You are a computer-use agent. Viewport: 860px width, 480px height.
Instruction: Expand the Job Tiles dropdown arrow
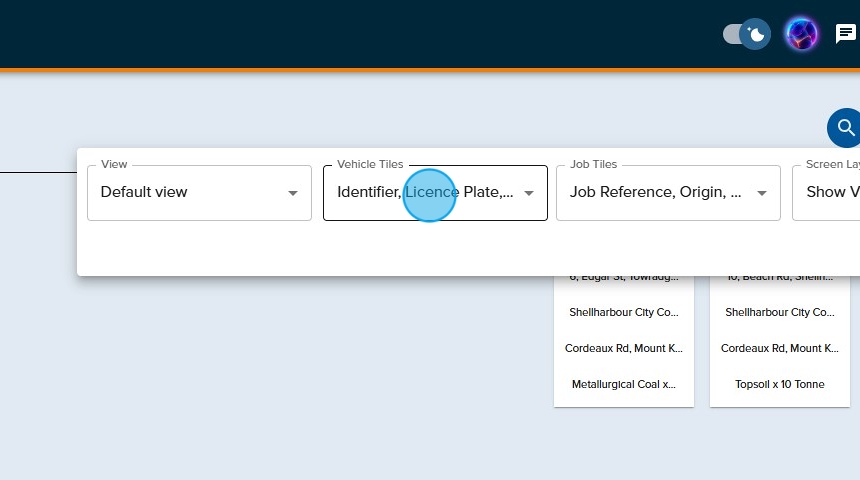click(x=762, y=193)
